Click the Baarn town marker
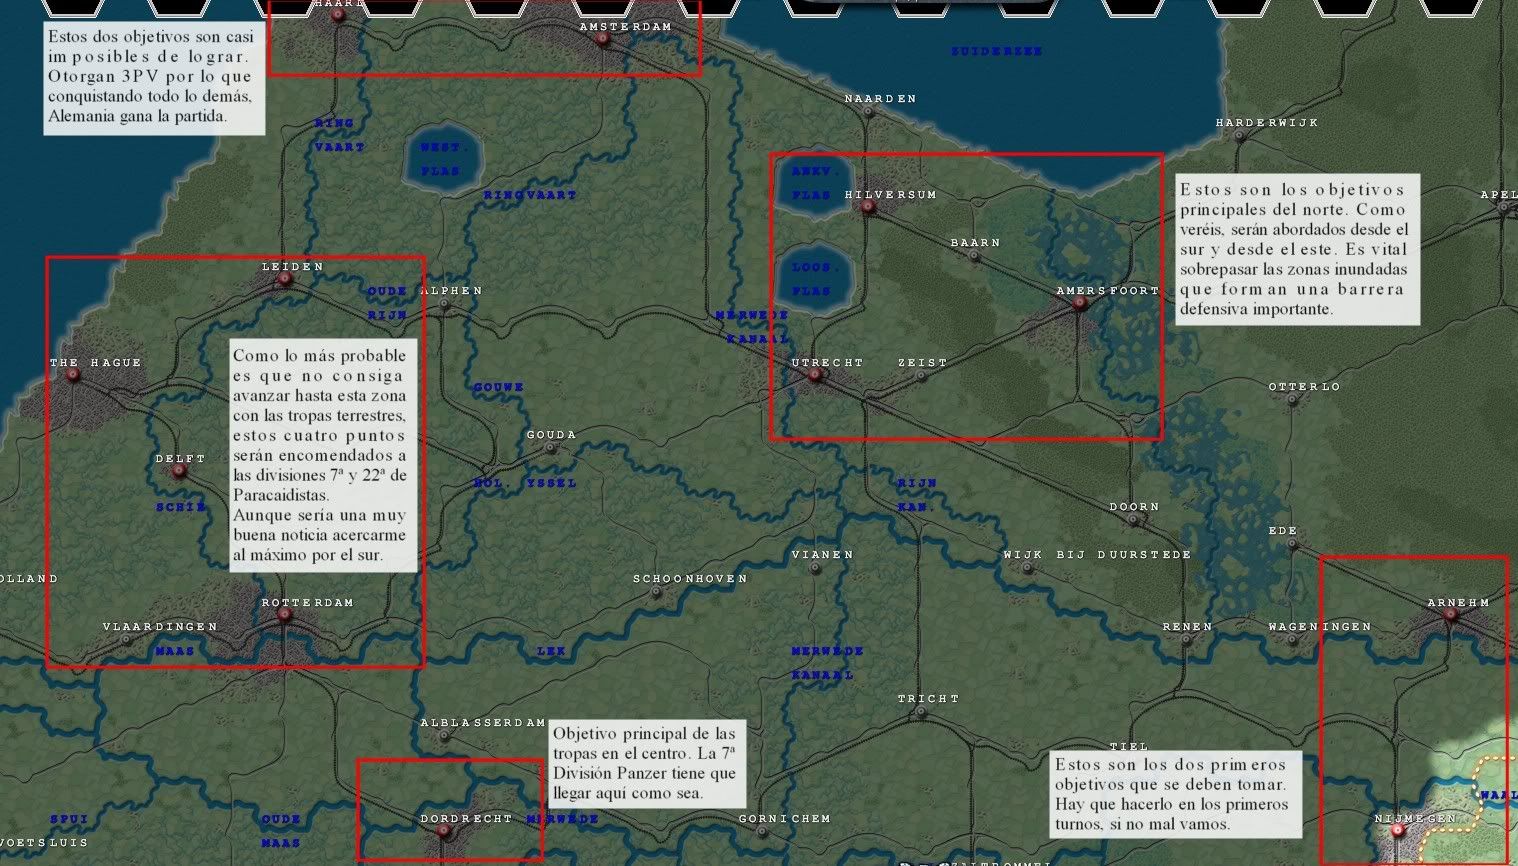The width and height of the screenshot is (1518, 866). [974, 255]
